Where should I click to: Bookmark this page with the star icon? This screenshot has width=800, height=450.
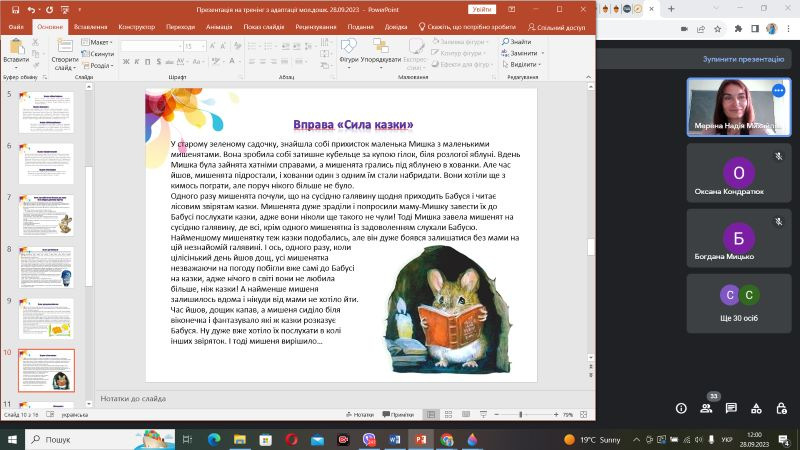(x=717, y=29)
